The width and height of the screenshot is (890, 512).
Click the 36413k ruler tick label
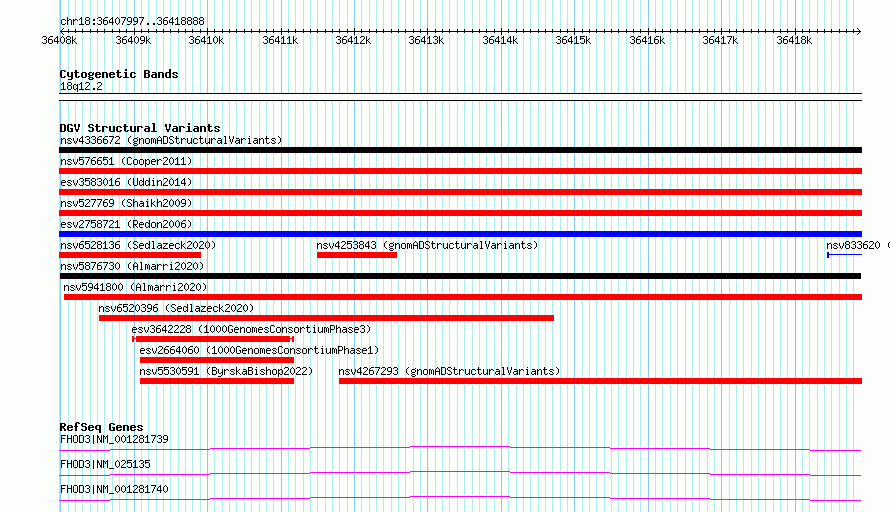coord(426,40)
